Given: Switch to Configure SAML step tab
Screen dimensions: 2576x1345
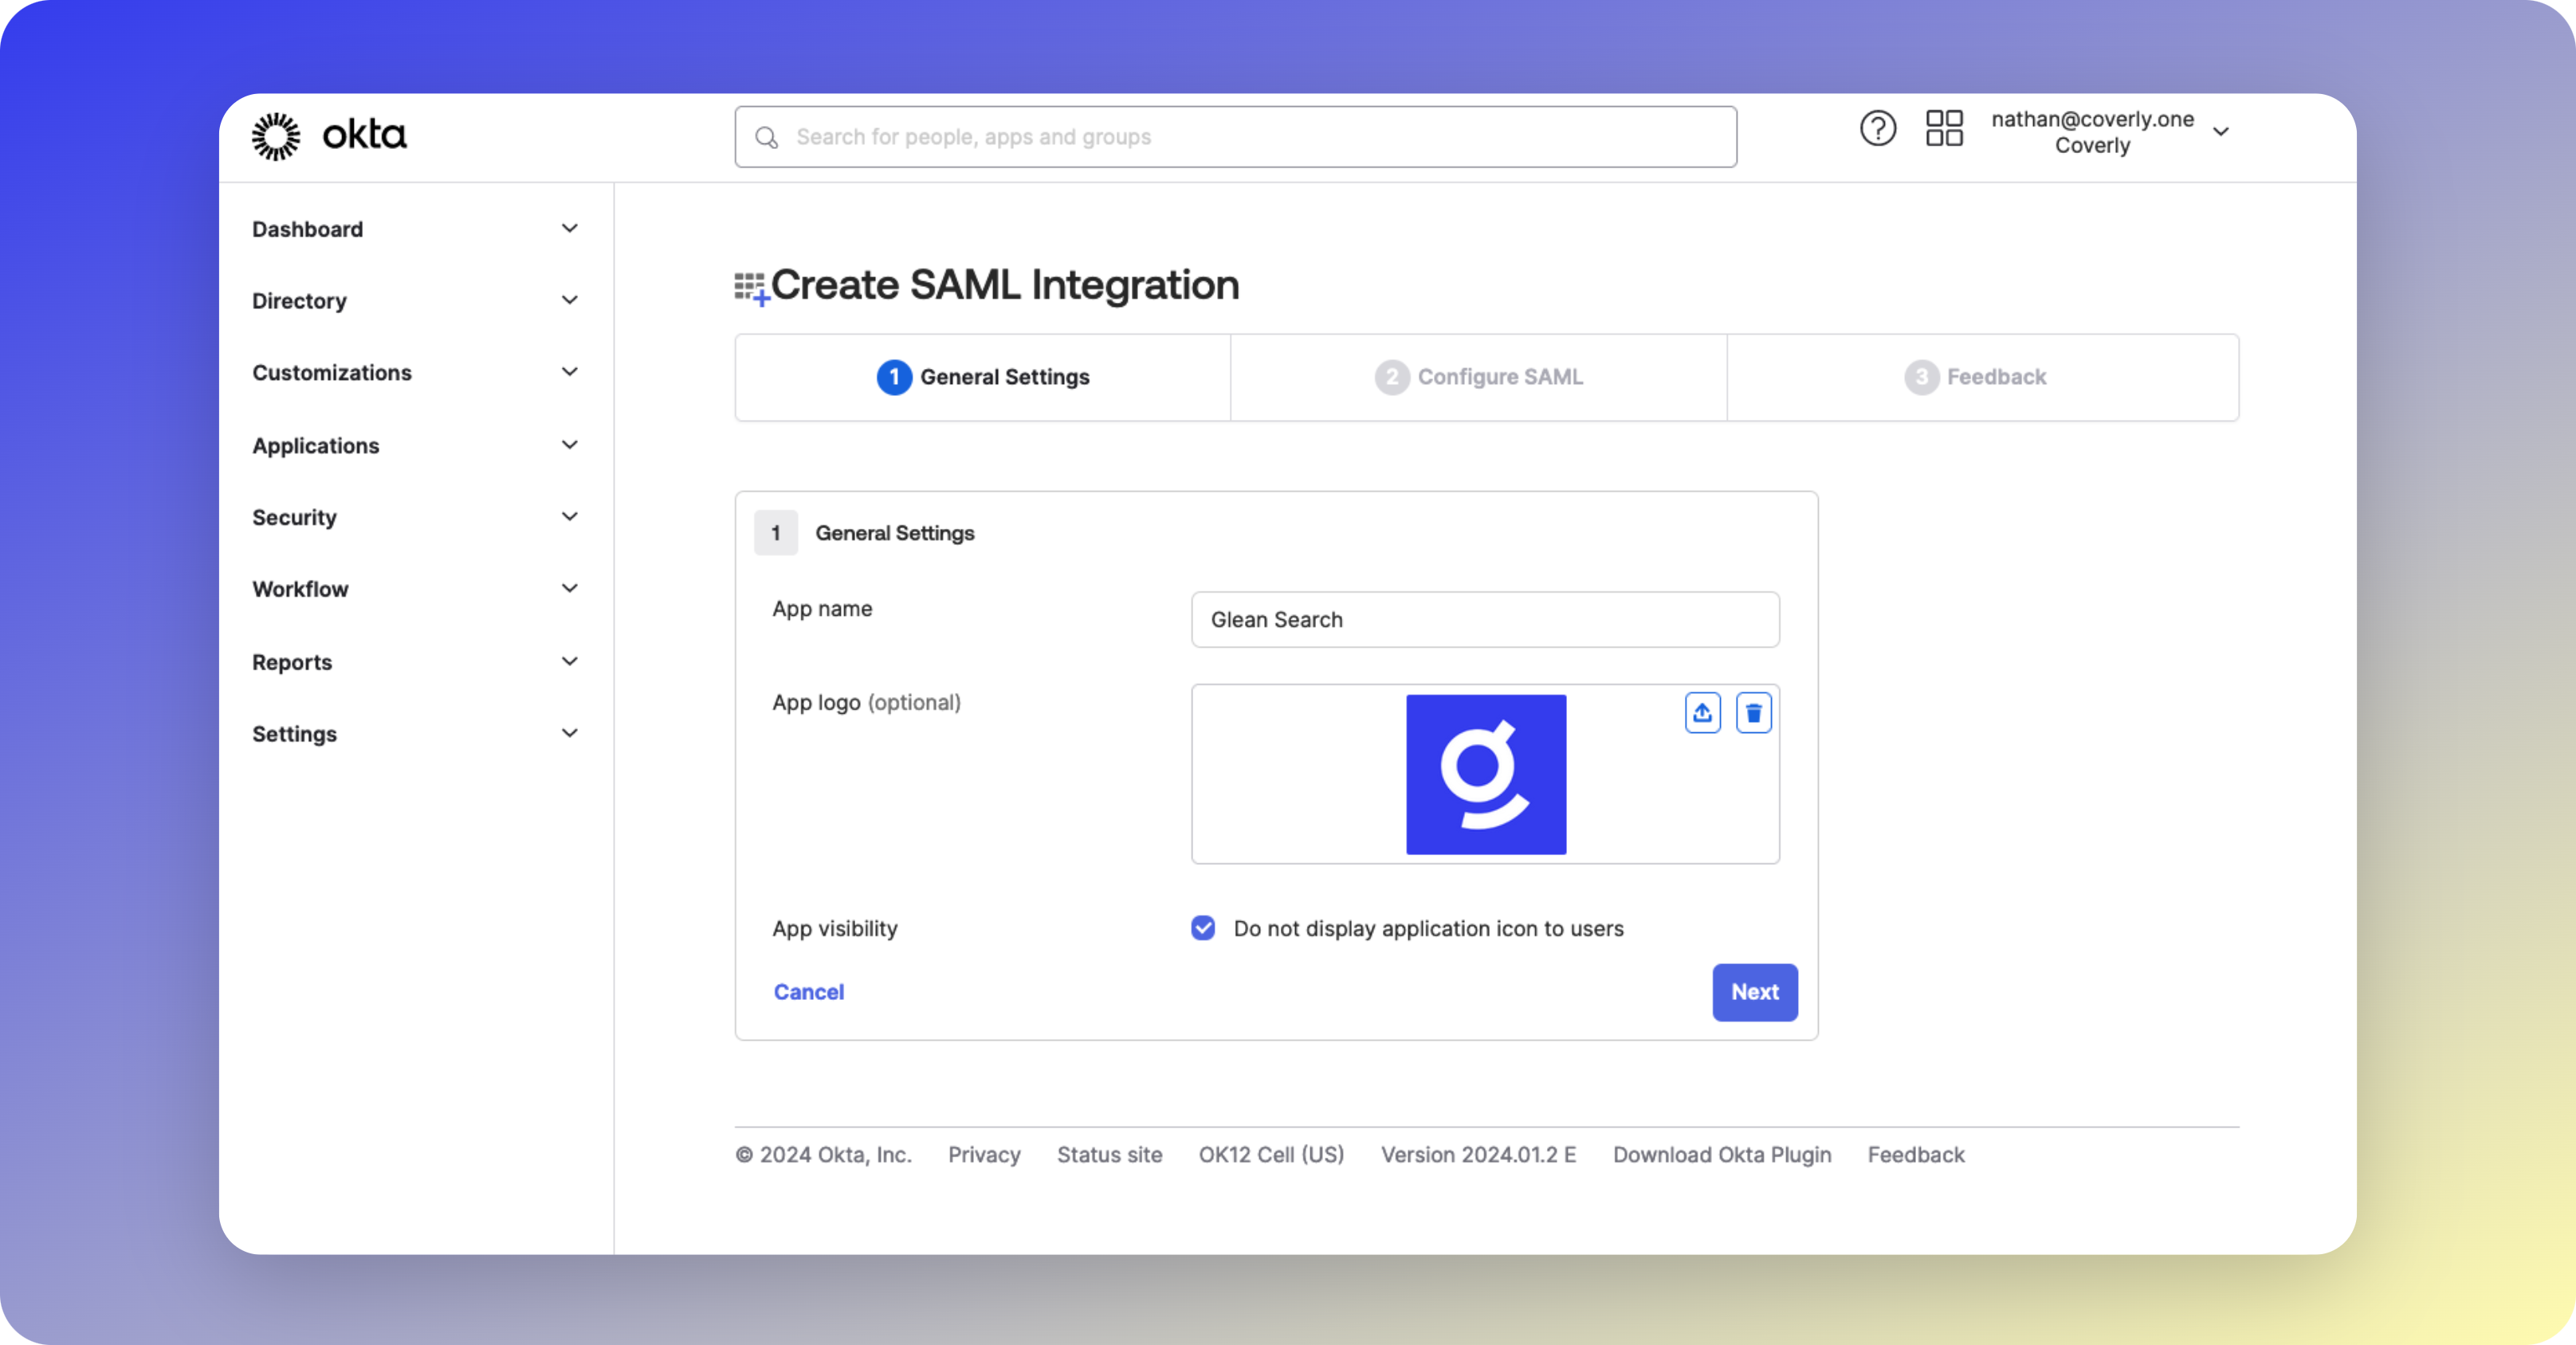Looking at the screenshot, I should 1478,377.
